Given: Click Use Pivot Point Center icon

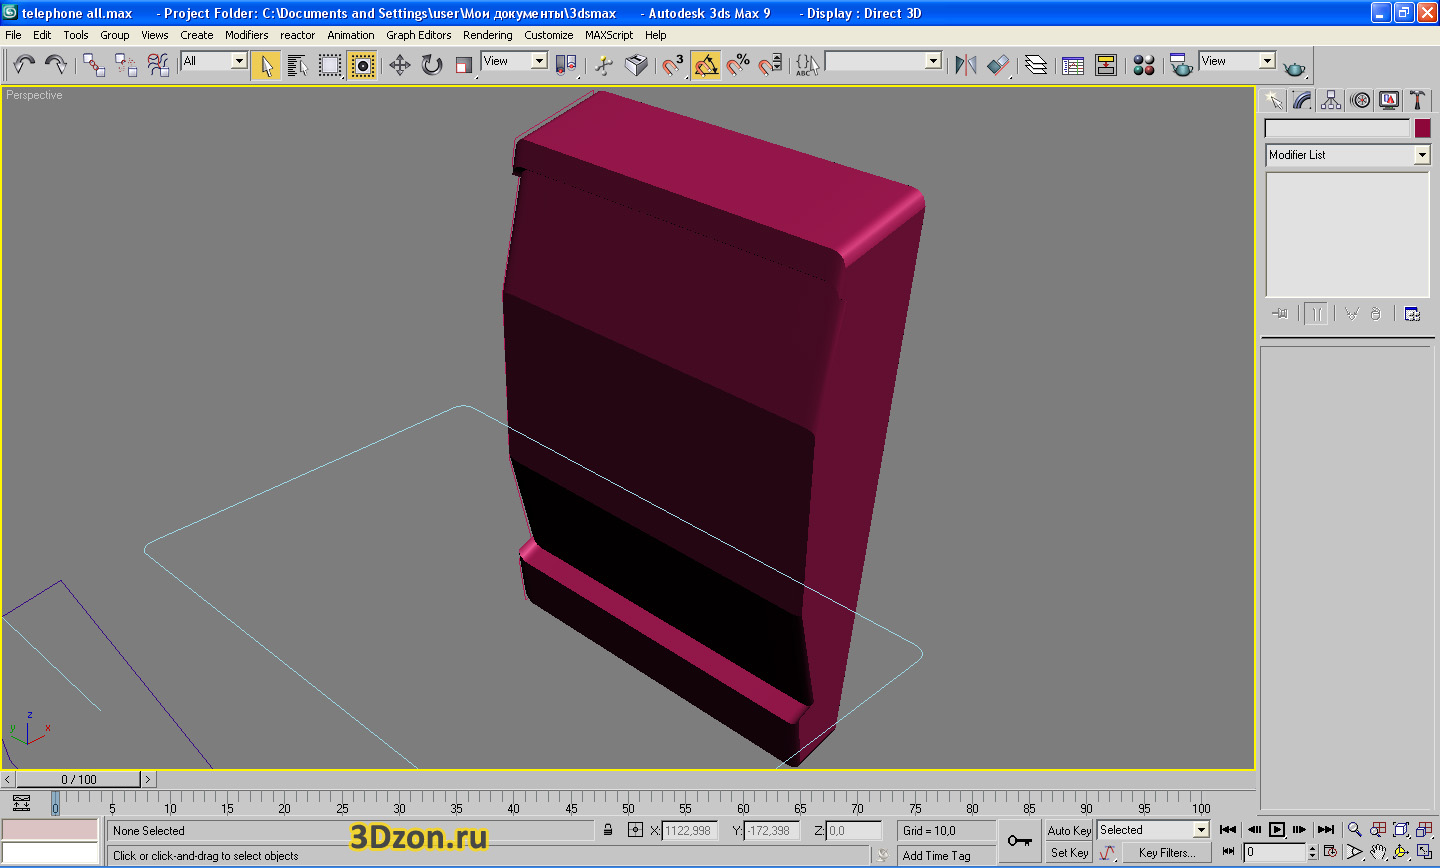Looking at the screenshot, I should [566, 65].
